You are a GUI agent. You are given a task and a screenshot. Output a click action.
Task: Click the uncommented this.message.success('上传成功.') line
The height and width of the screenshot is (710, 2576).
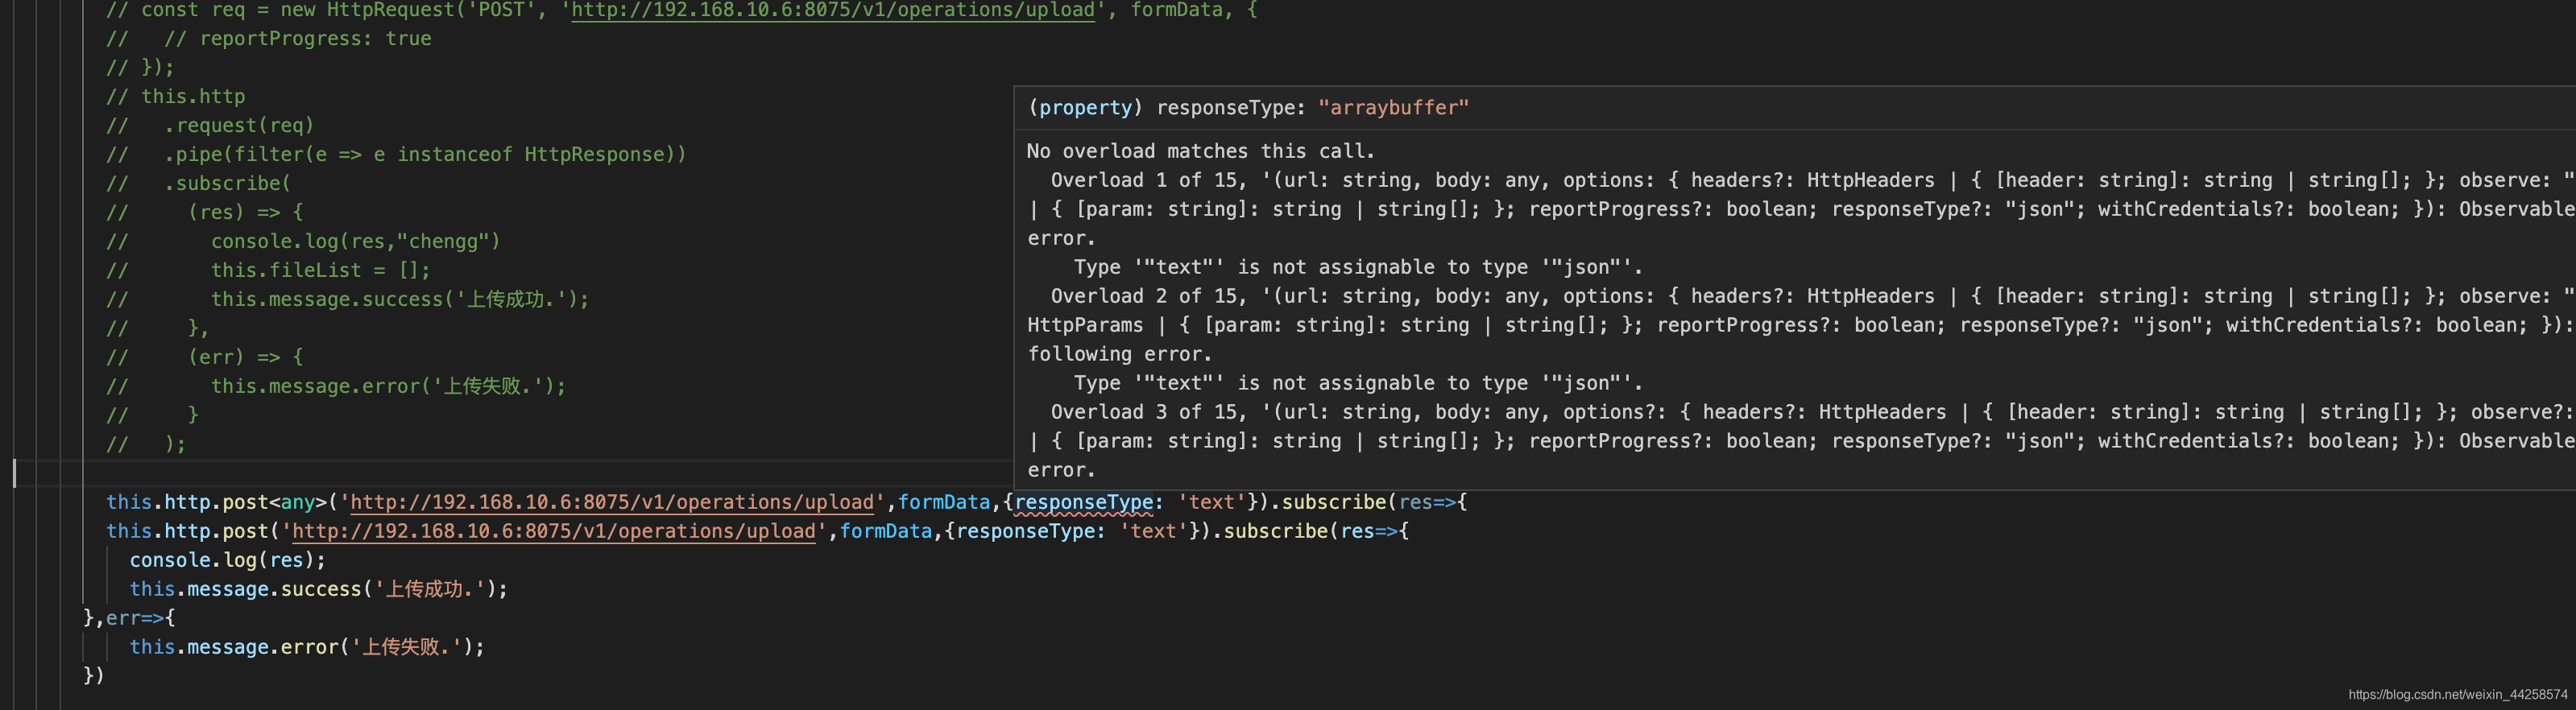pyautogui.click(x=319, y=589)
